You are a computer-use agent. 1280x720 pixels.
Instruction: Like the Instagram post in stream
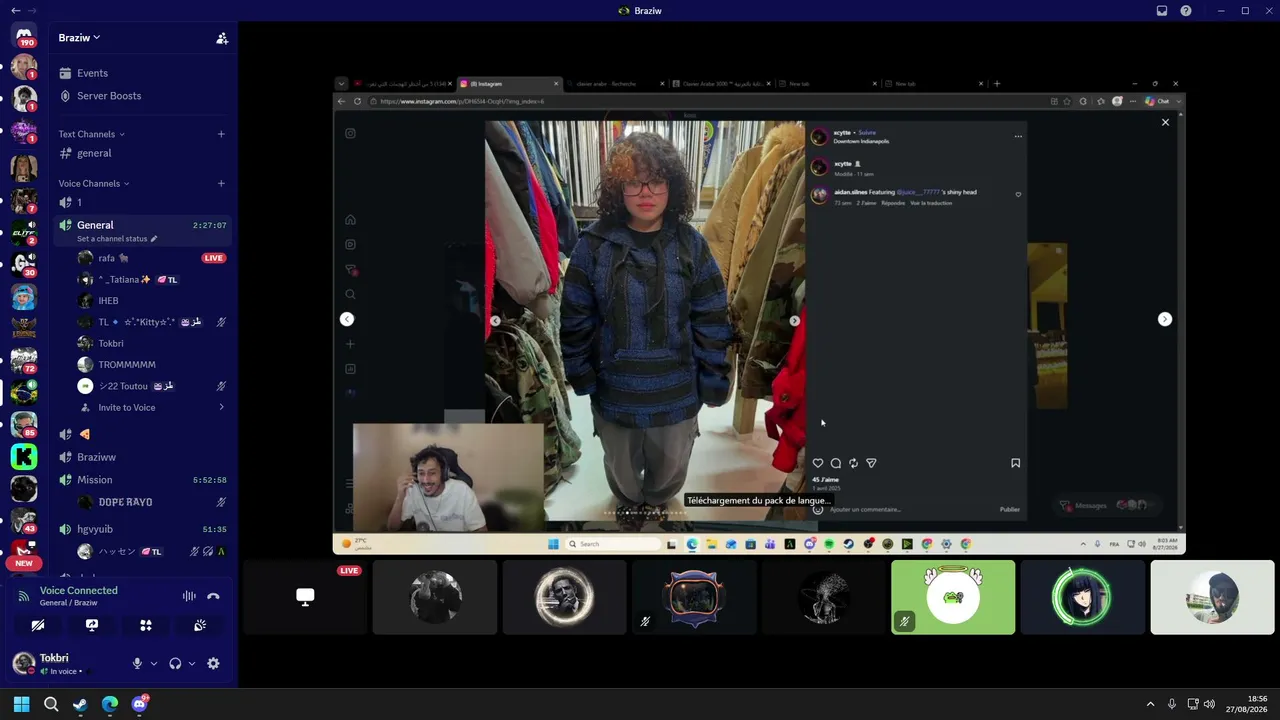point(818,463)
